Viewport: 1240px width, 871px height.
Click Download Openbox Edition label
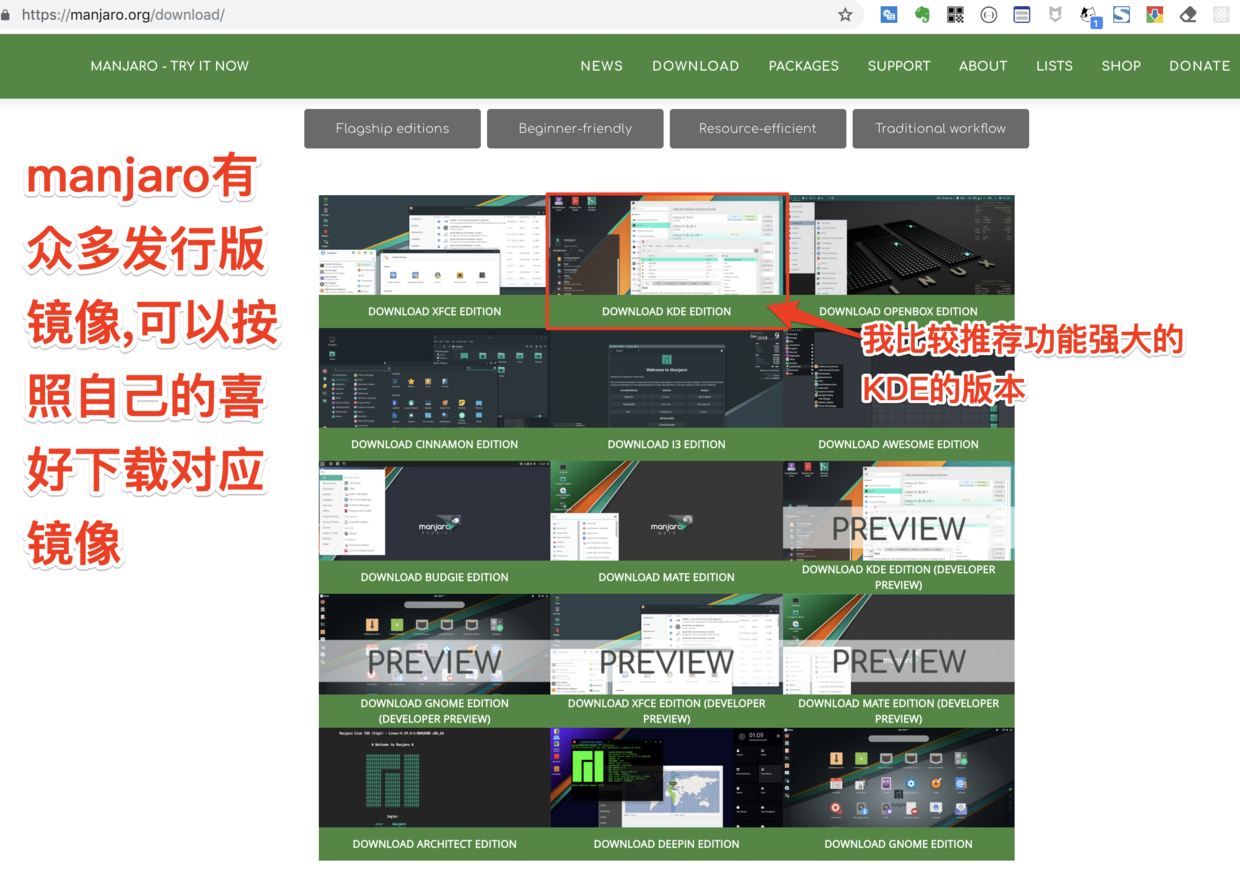click(898, 311)
